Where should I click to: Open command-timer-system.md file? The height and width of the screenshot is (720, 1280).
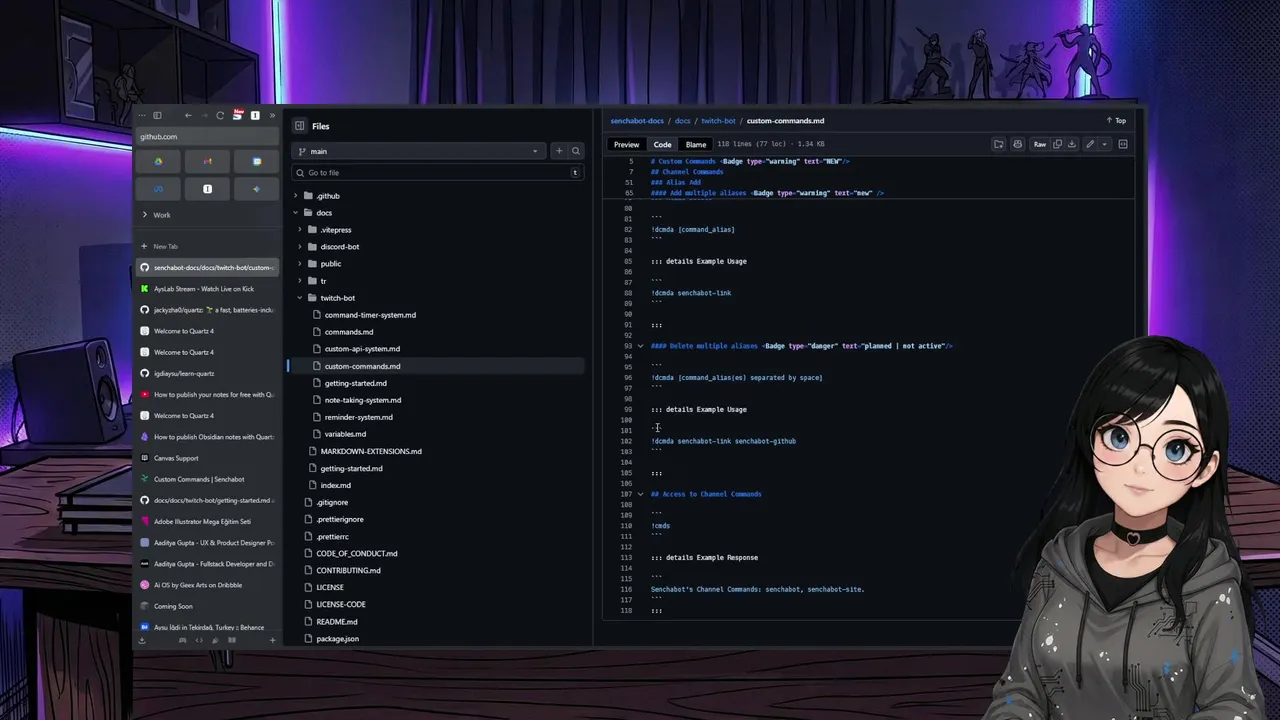[370, 315]
